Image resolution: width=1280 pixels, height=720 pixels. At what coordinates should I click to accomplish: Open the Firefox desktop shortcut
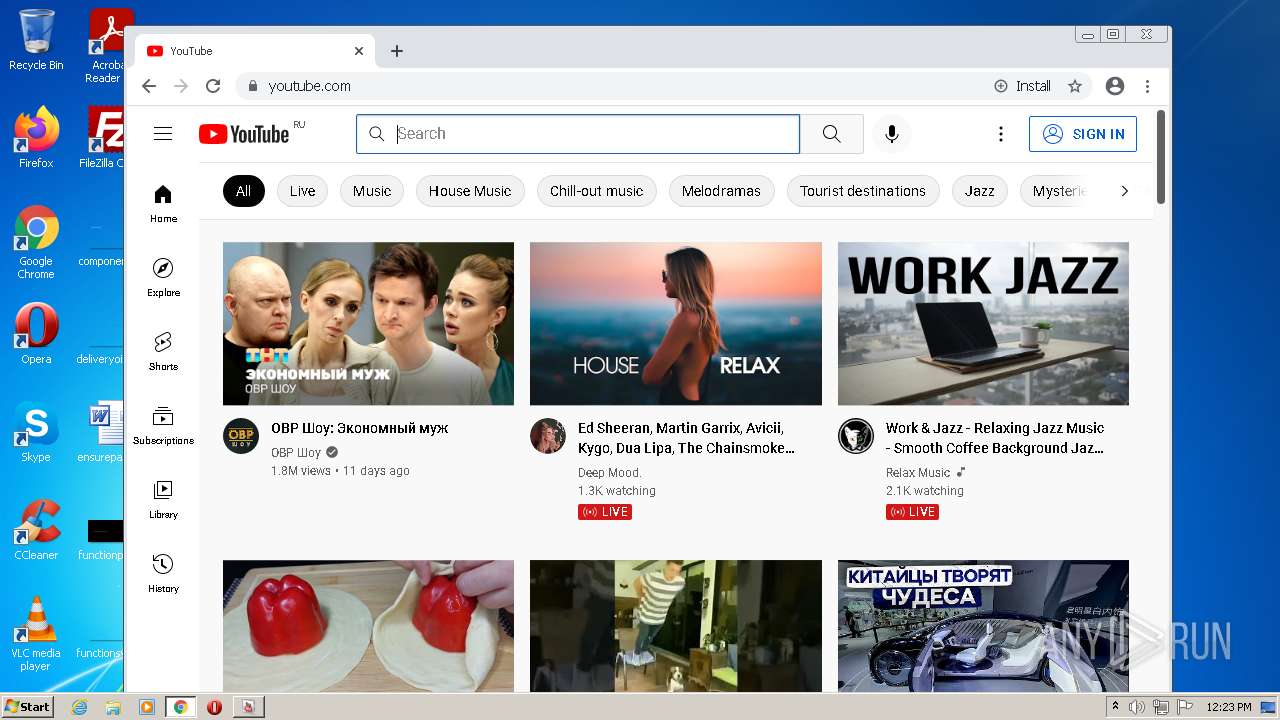tap(36, 138)
